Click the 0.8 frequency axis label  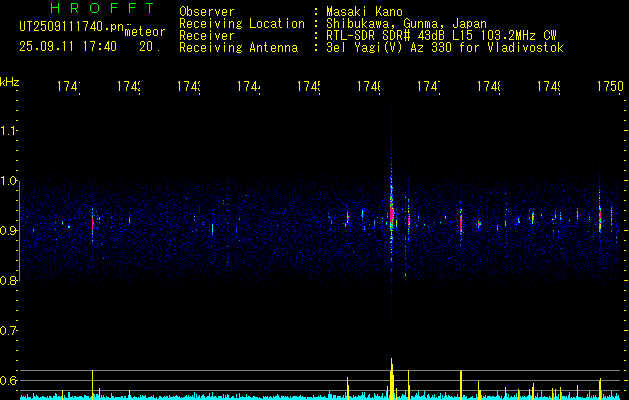point(8,280)
